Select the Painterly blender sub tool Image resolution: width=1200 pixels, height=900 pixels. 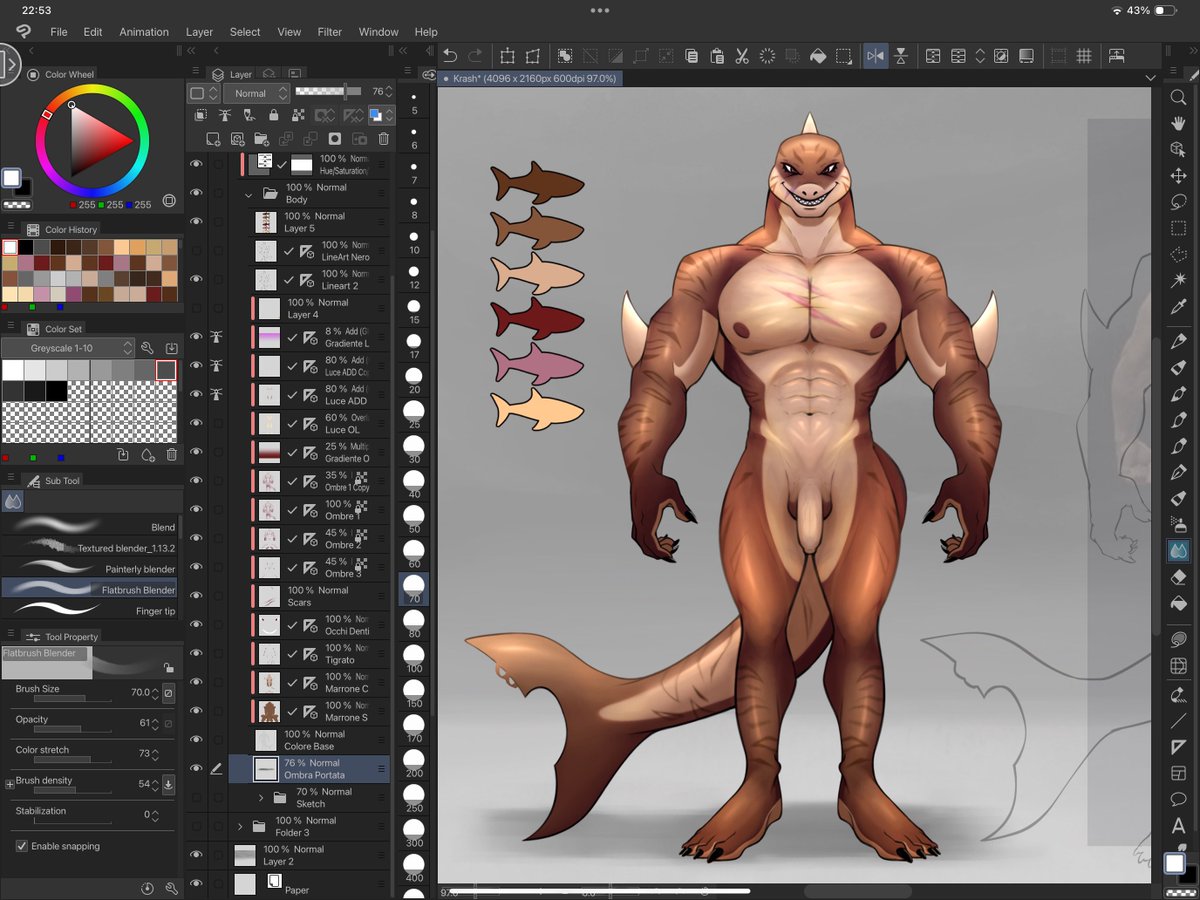[91, 567]
